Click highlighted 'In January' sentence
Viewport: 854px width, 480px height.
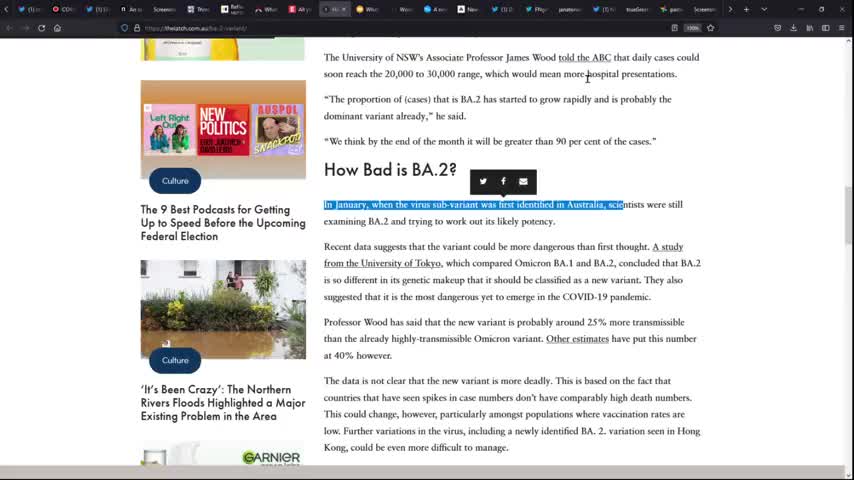(473, 205)
